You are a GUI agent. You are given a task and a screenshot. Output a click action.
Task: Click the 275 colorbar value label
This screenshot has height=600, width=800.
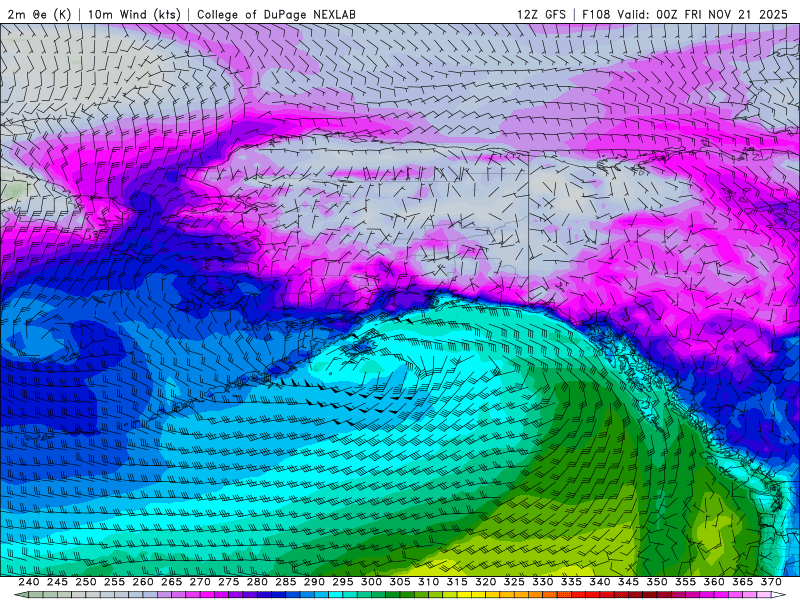(x=229, y=582)
